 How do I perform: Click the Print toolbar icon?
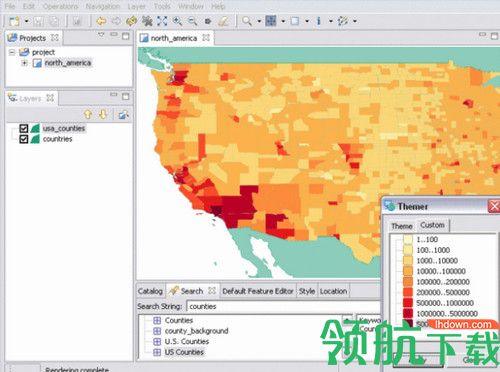coord(77,21)
